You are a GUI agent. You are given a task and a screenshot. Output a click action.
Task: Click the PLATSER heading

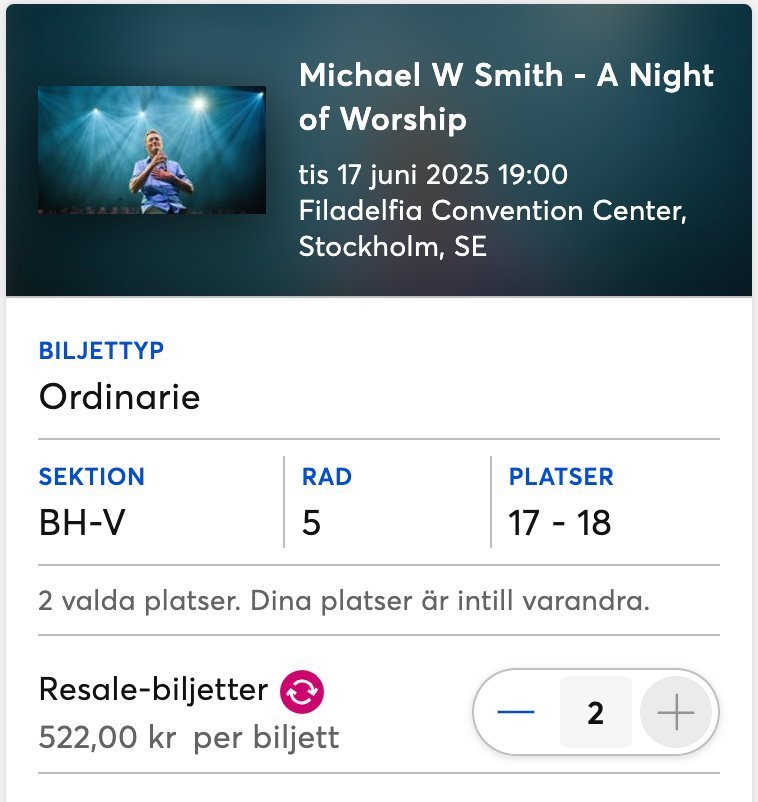click(x=561, y=477)
